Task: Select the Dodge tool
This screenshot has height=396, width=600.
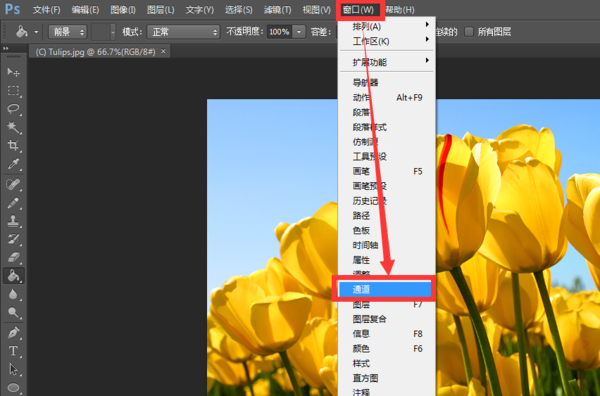Action: coord(13,313)
